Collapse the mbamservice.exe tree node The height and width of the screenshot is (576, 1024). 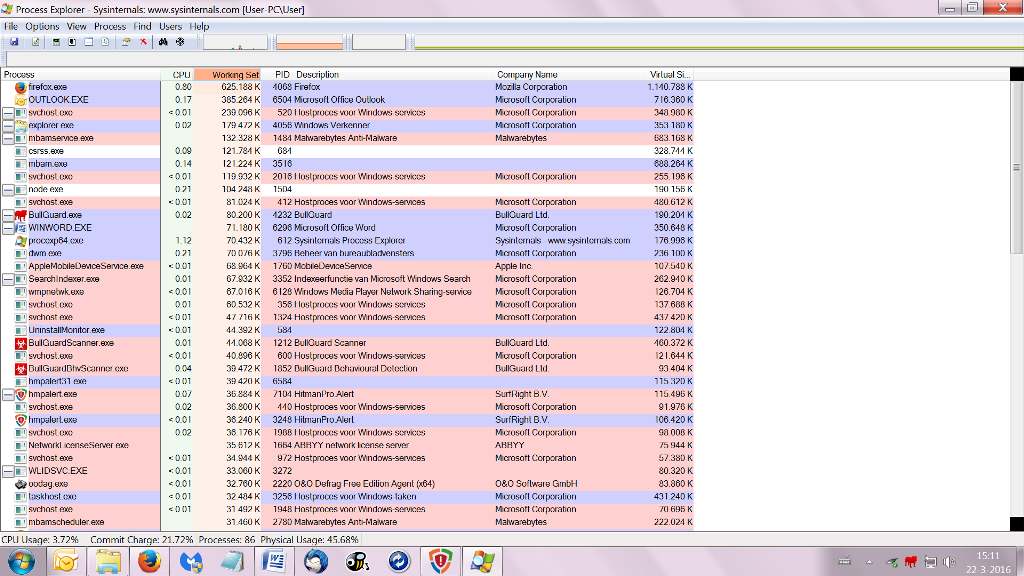(x=8, y=138)
